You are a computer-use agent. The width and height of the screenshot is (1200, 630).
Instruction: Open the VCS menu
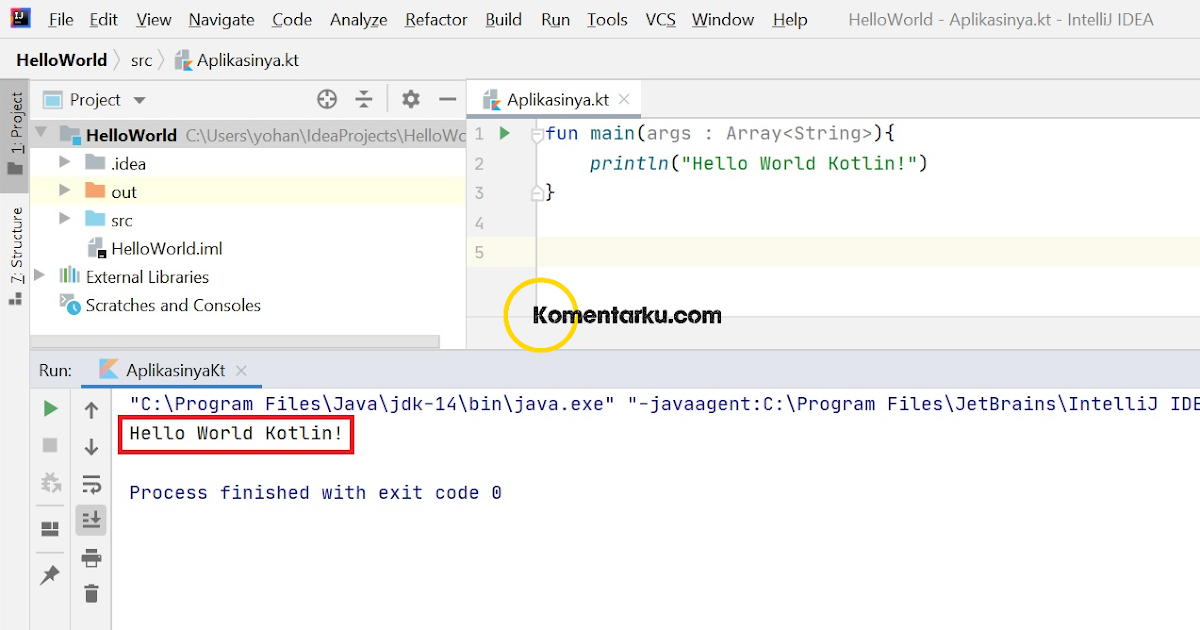click(x=660, y=20)
